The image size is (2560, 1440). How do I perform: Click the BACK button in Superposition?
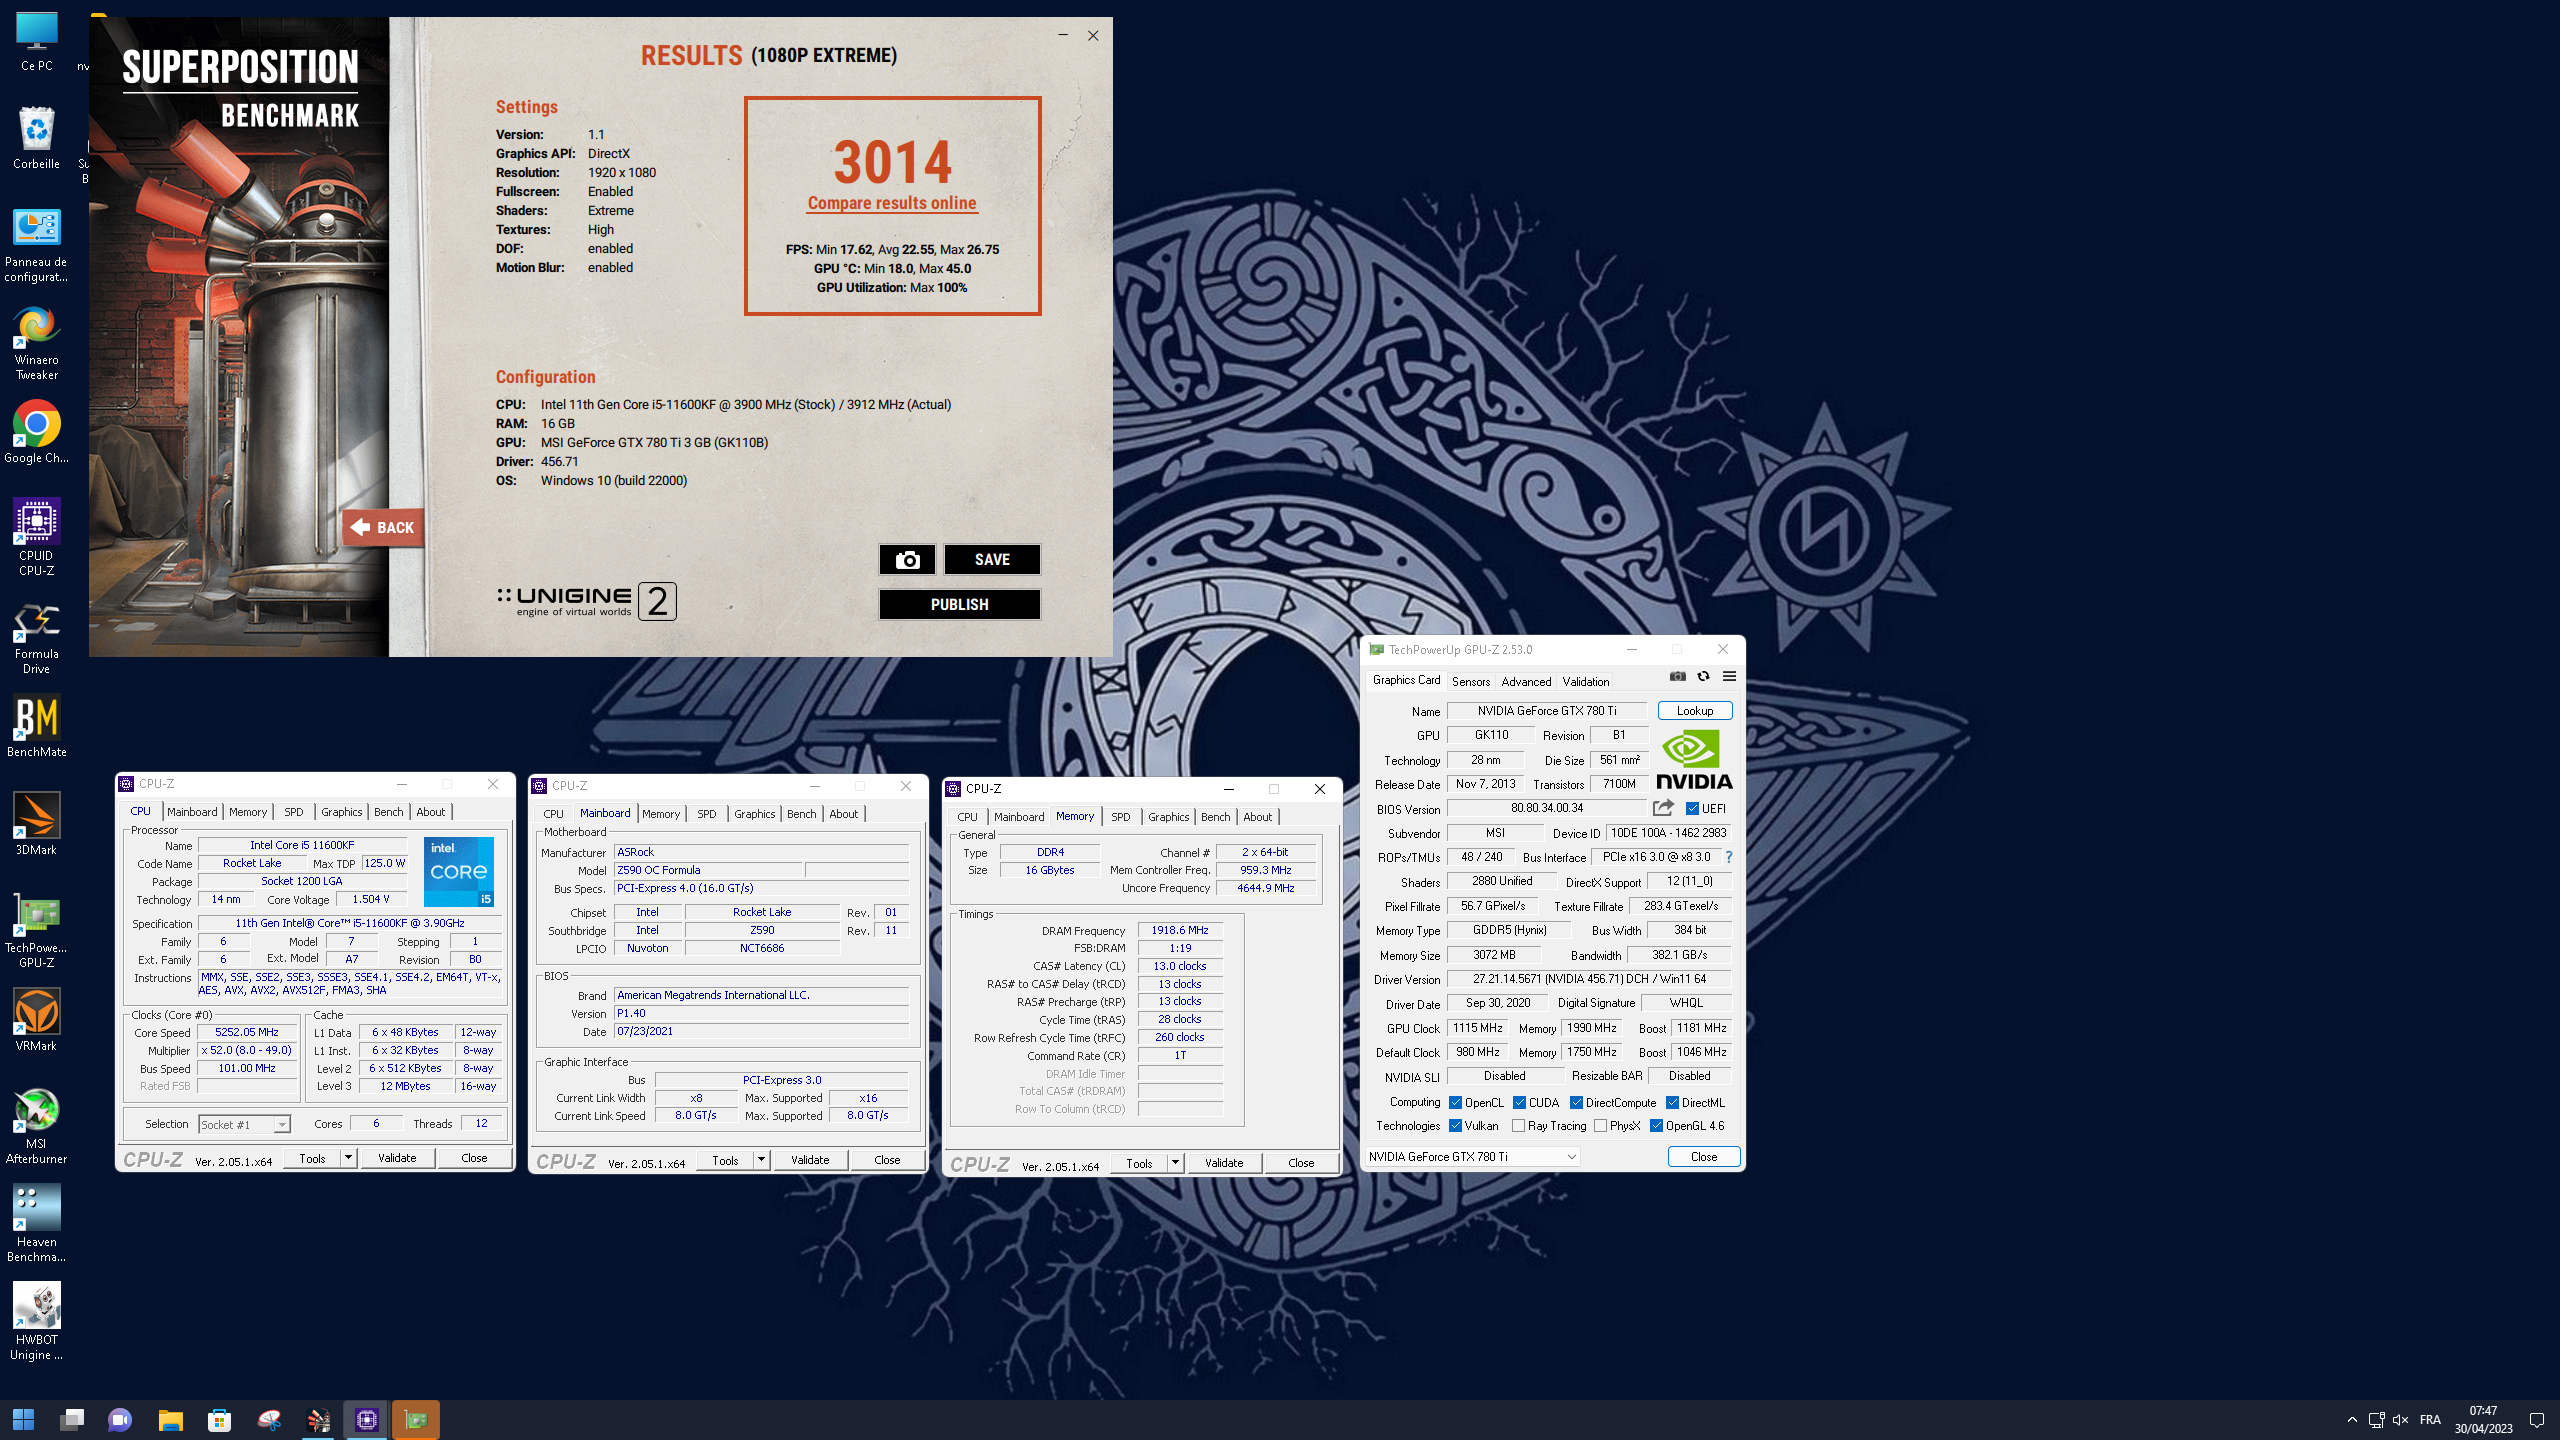[x=383, y=528]
